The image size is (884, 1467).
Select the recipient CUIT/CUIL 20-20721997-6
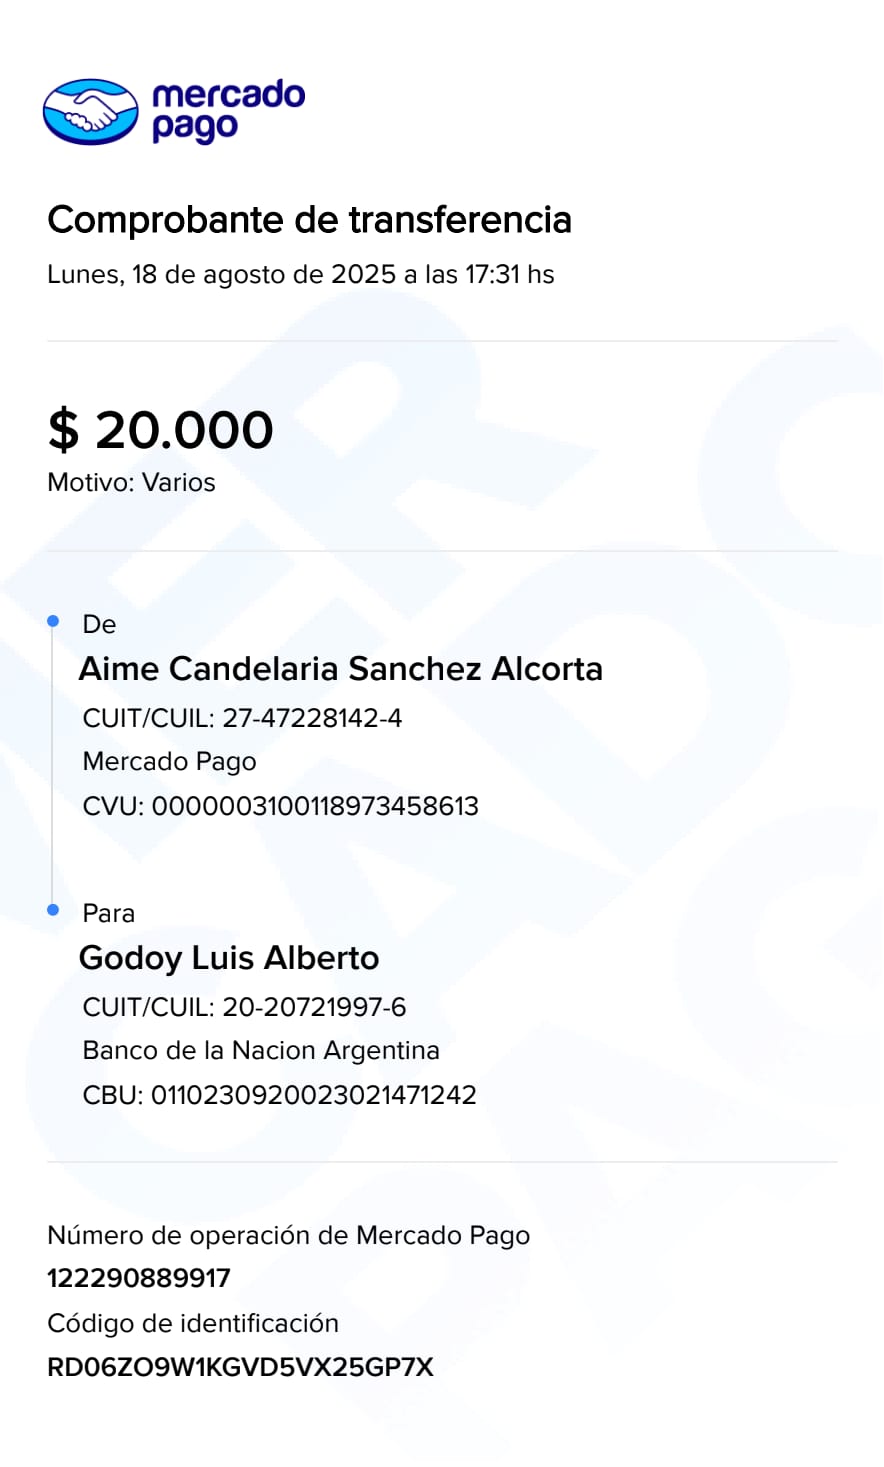244,1007
